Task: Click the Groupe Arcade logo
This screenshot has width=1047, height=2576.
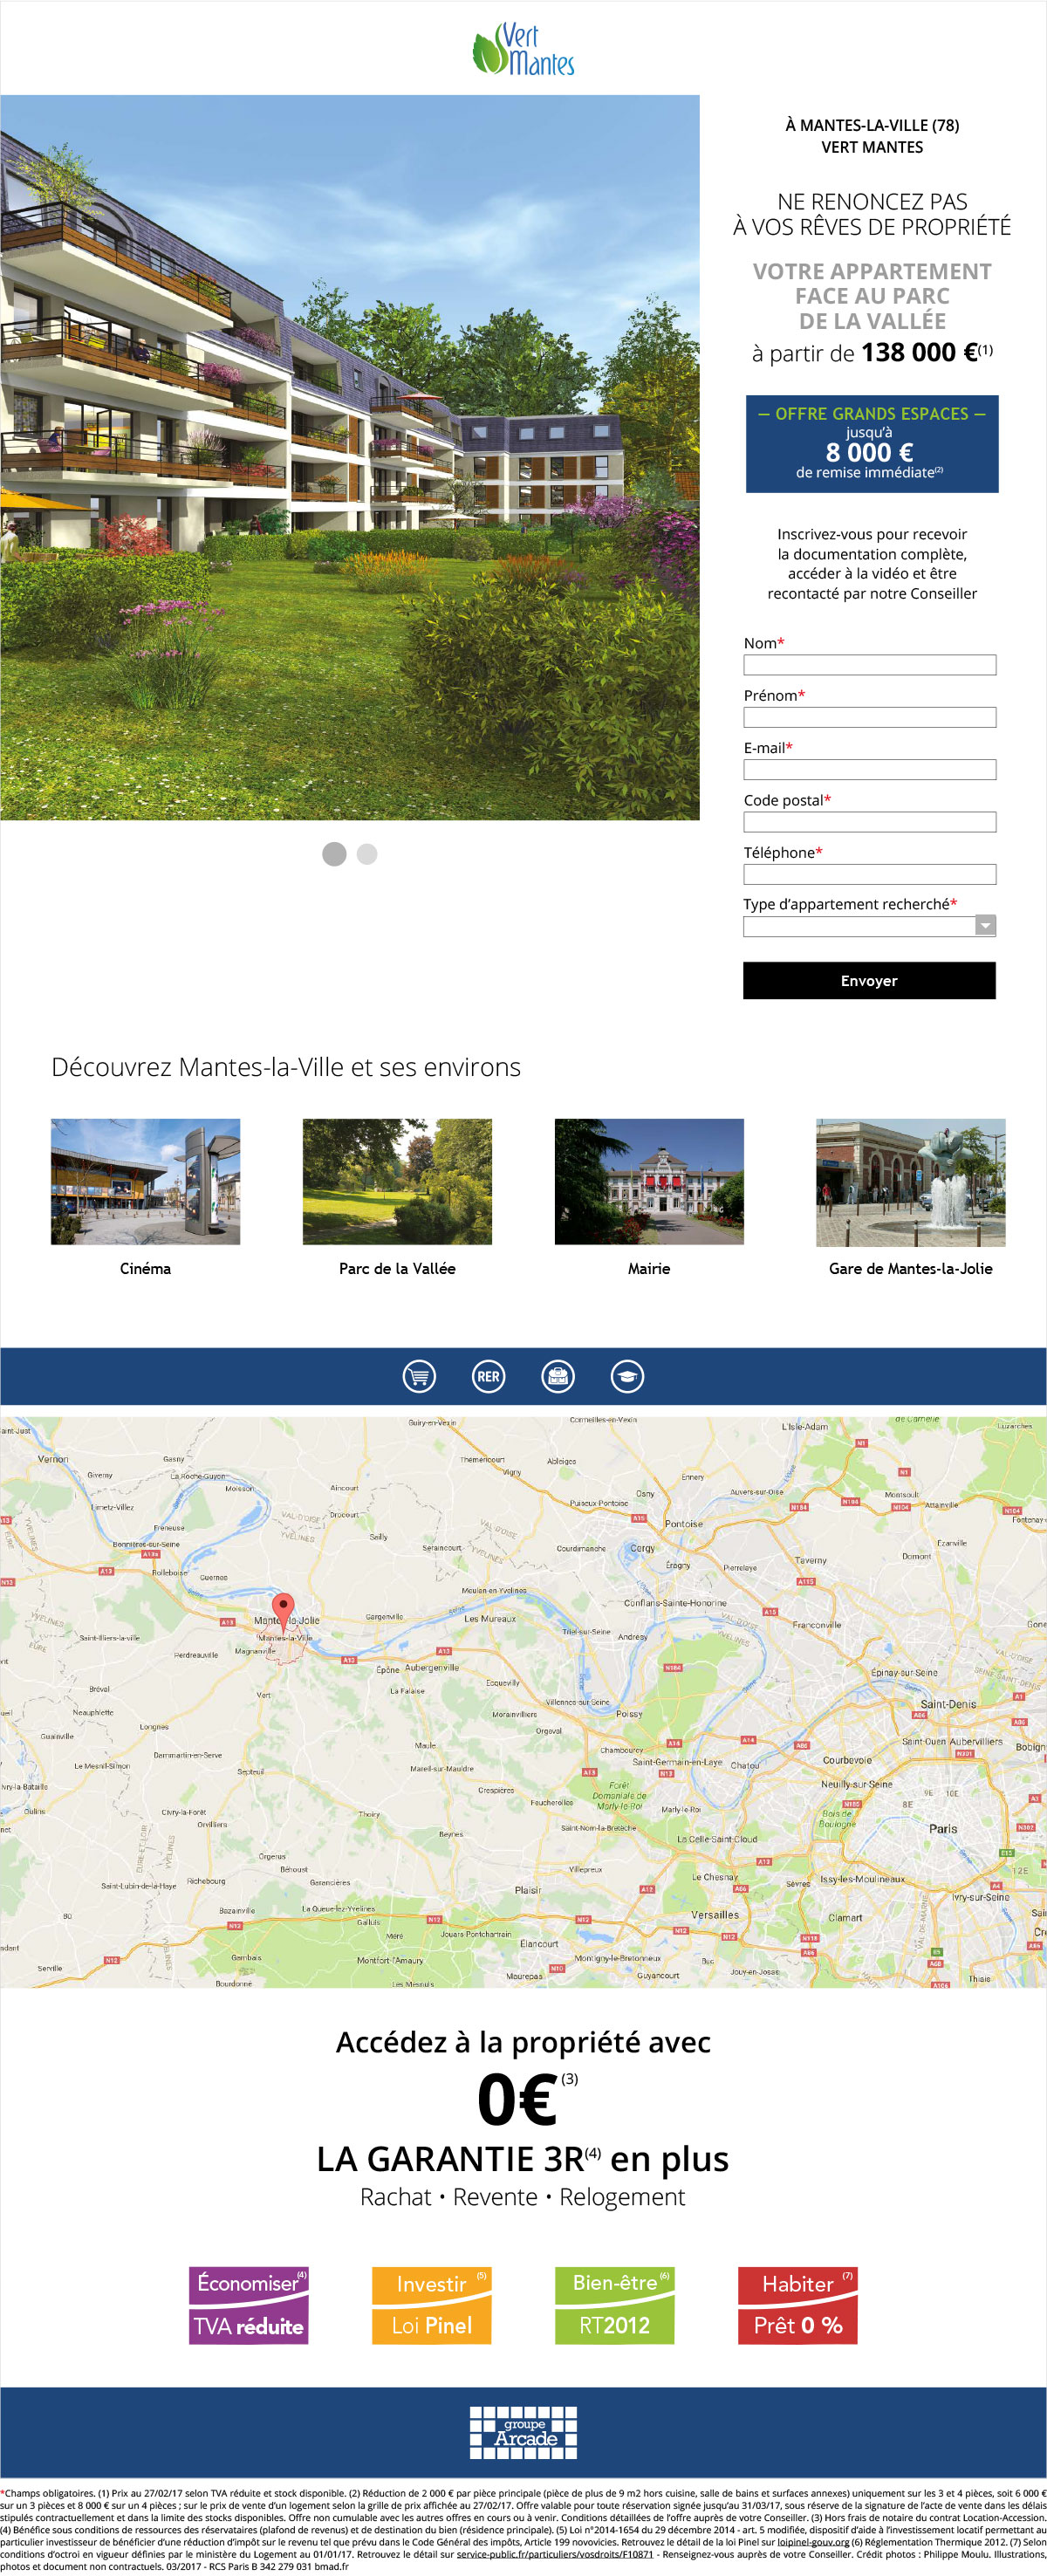Action: click(523, 2432)
